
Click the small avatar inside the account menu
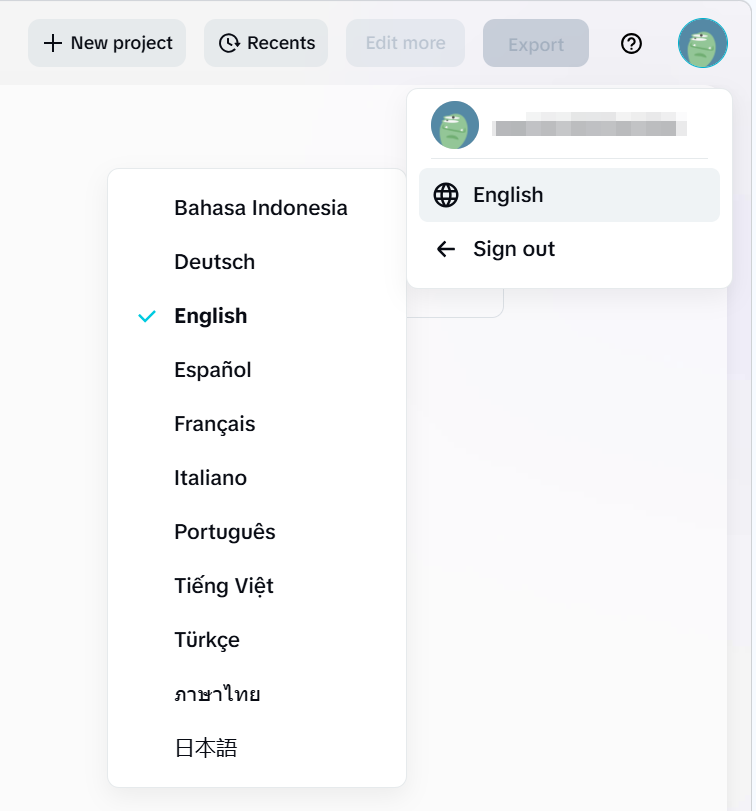point(455,125)
